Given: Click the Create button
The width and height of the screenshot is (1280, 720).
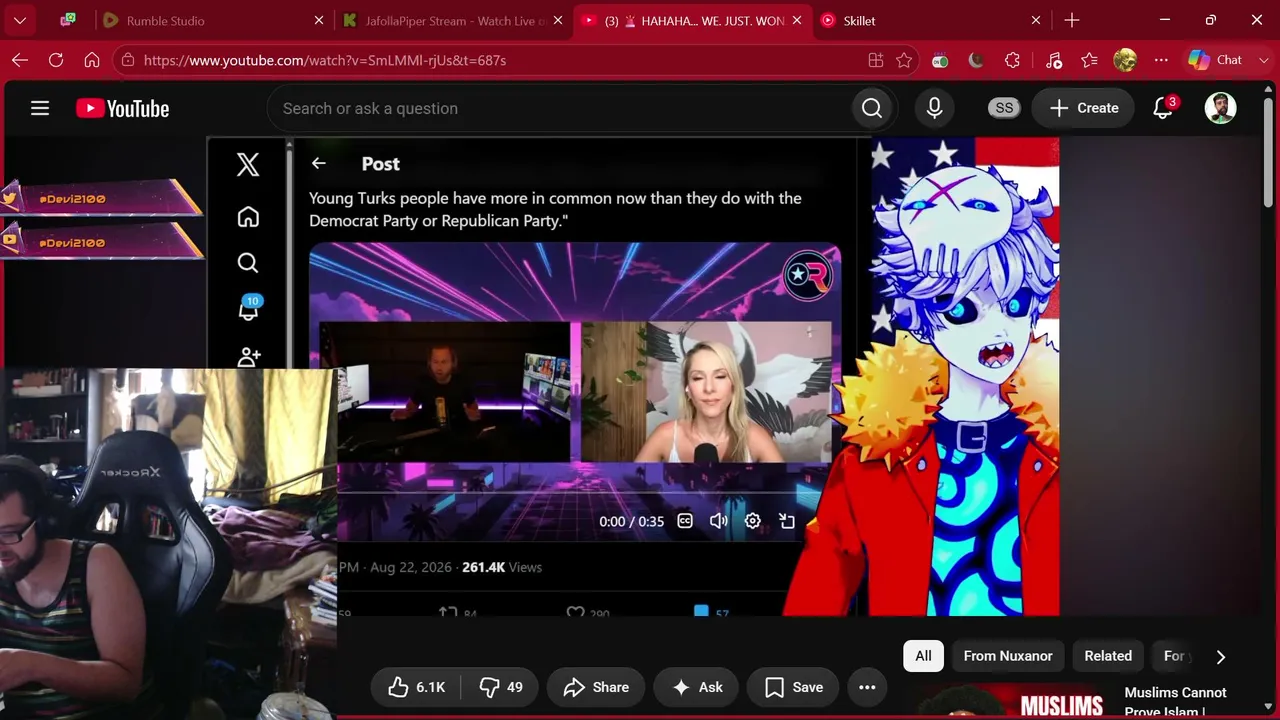Looking at the screenshot, I should (x=1084, y=108).
